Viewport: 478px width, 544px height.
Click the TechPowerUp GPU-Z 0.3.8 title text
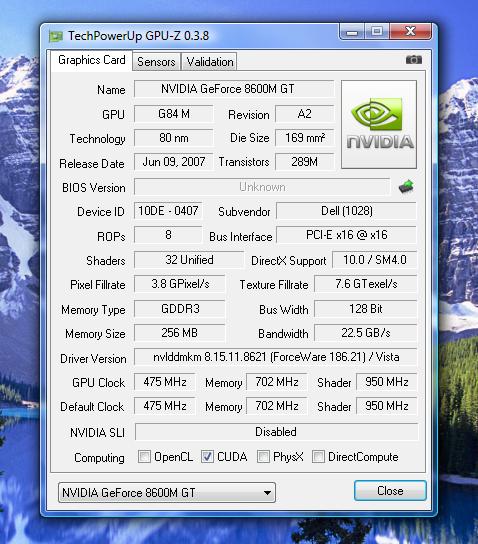(x=138, y=36)
